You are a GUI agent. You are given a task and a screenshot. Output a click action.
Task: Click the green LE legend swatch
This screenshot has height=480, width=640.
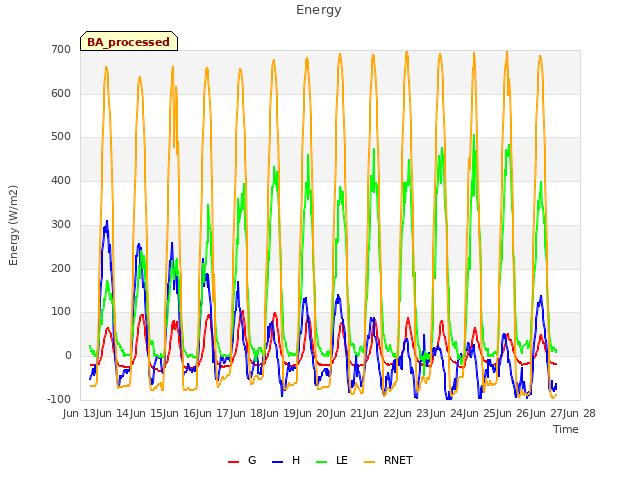[322, 462]
